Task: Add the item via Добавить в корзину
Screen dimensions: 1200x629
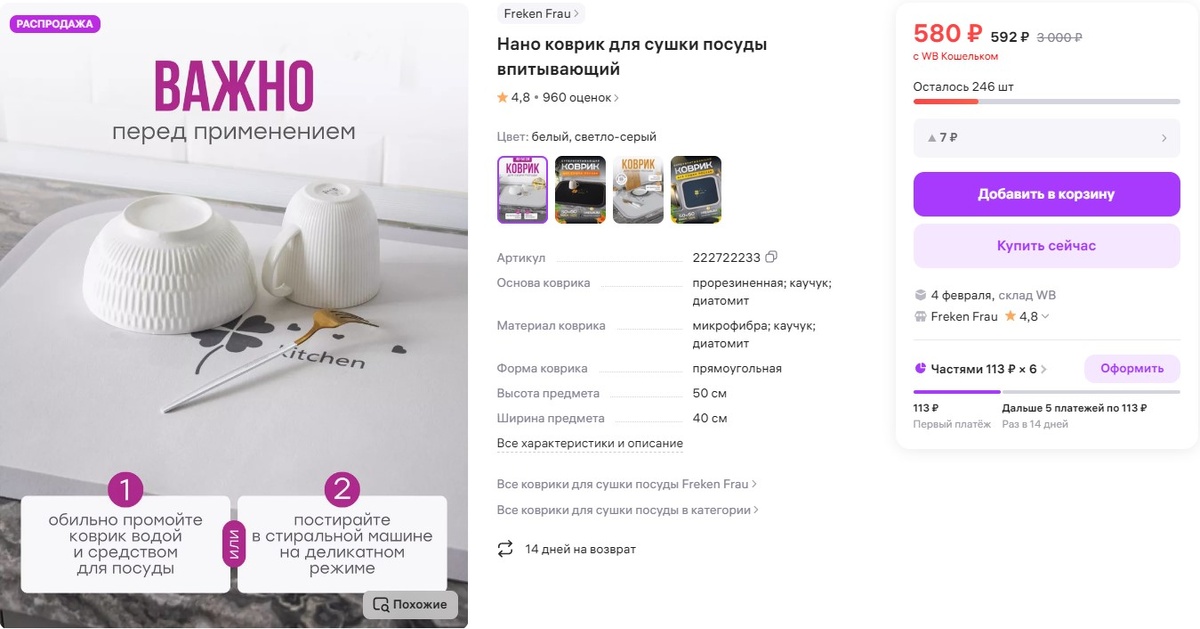Action: 1046,194
